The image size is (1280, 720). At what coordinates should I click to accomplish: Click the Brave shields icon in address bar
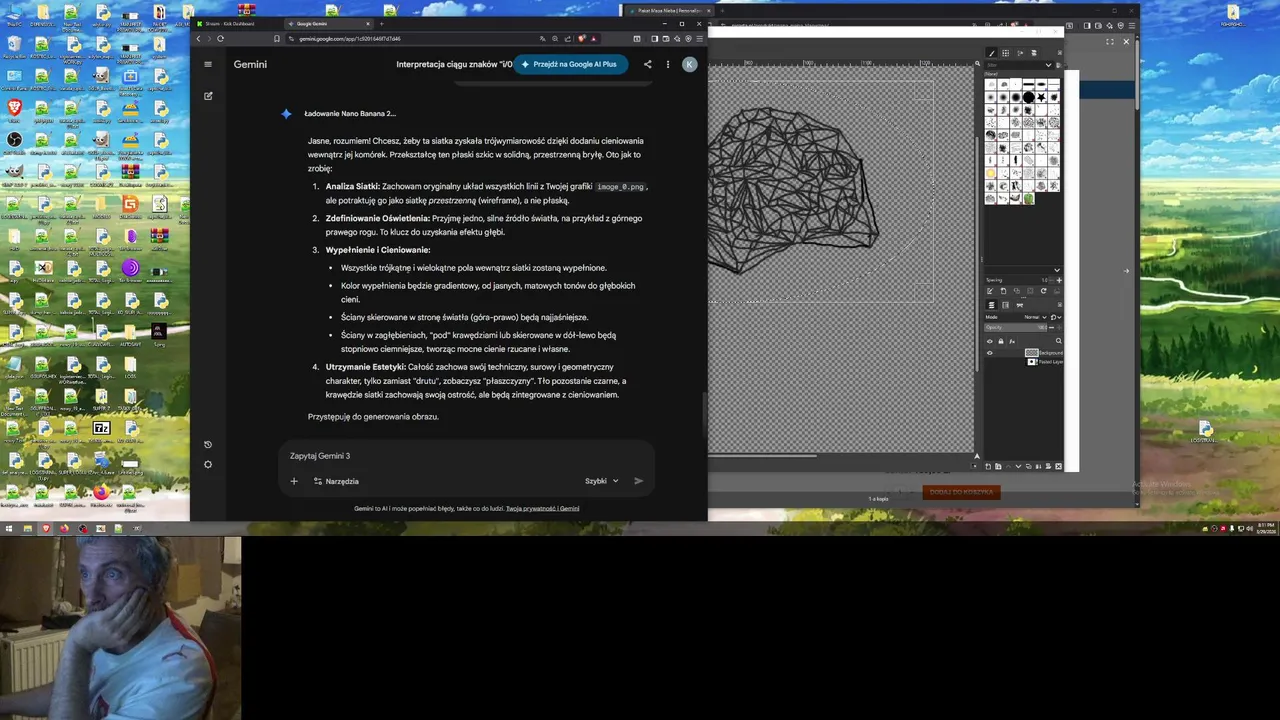(582, 38)
